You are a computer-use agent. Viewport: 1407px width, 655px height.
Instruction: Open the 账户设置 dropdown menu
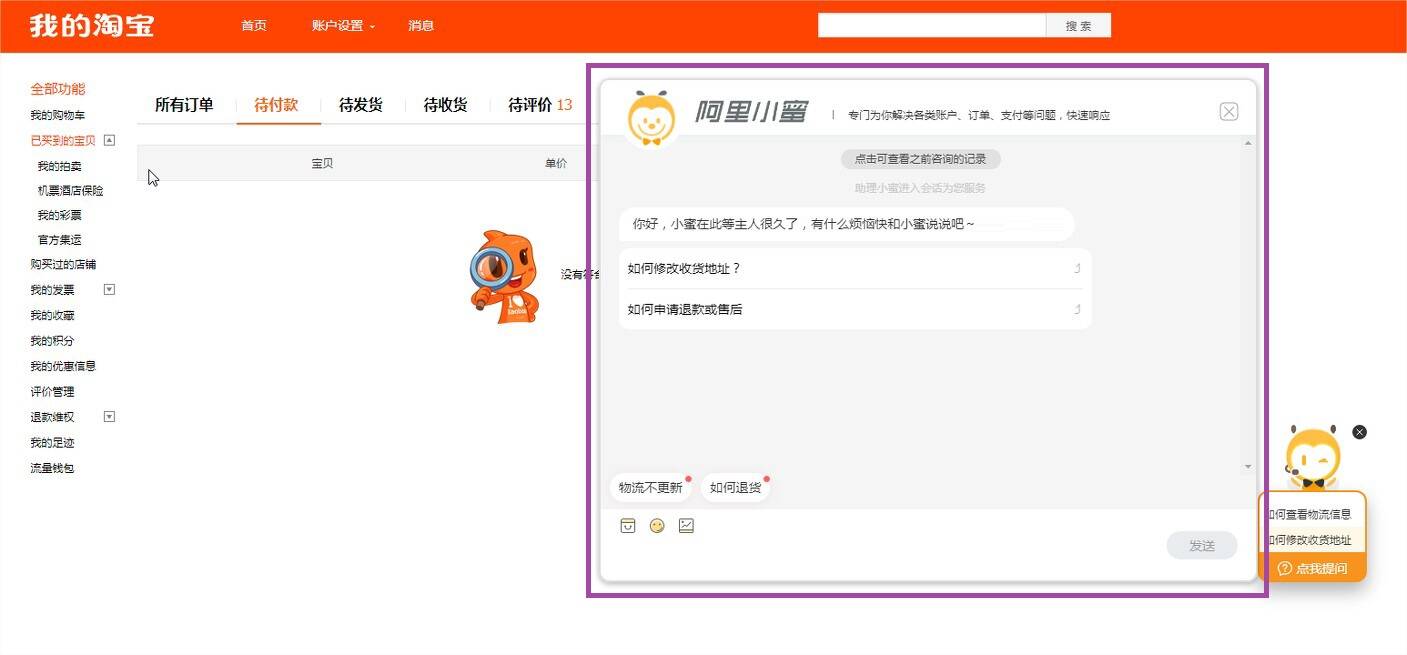pos(343,26)
